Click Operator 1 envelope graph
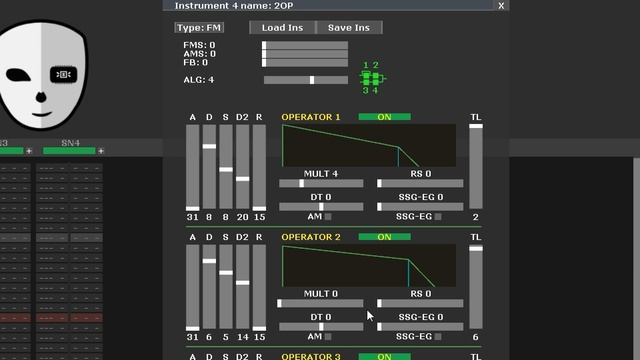Viewport: 640px width, 360px height. [369, 145]
